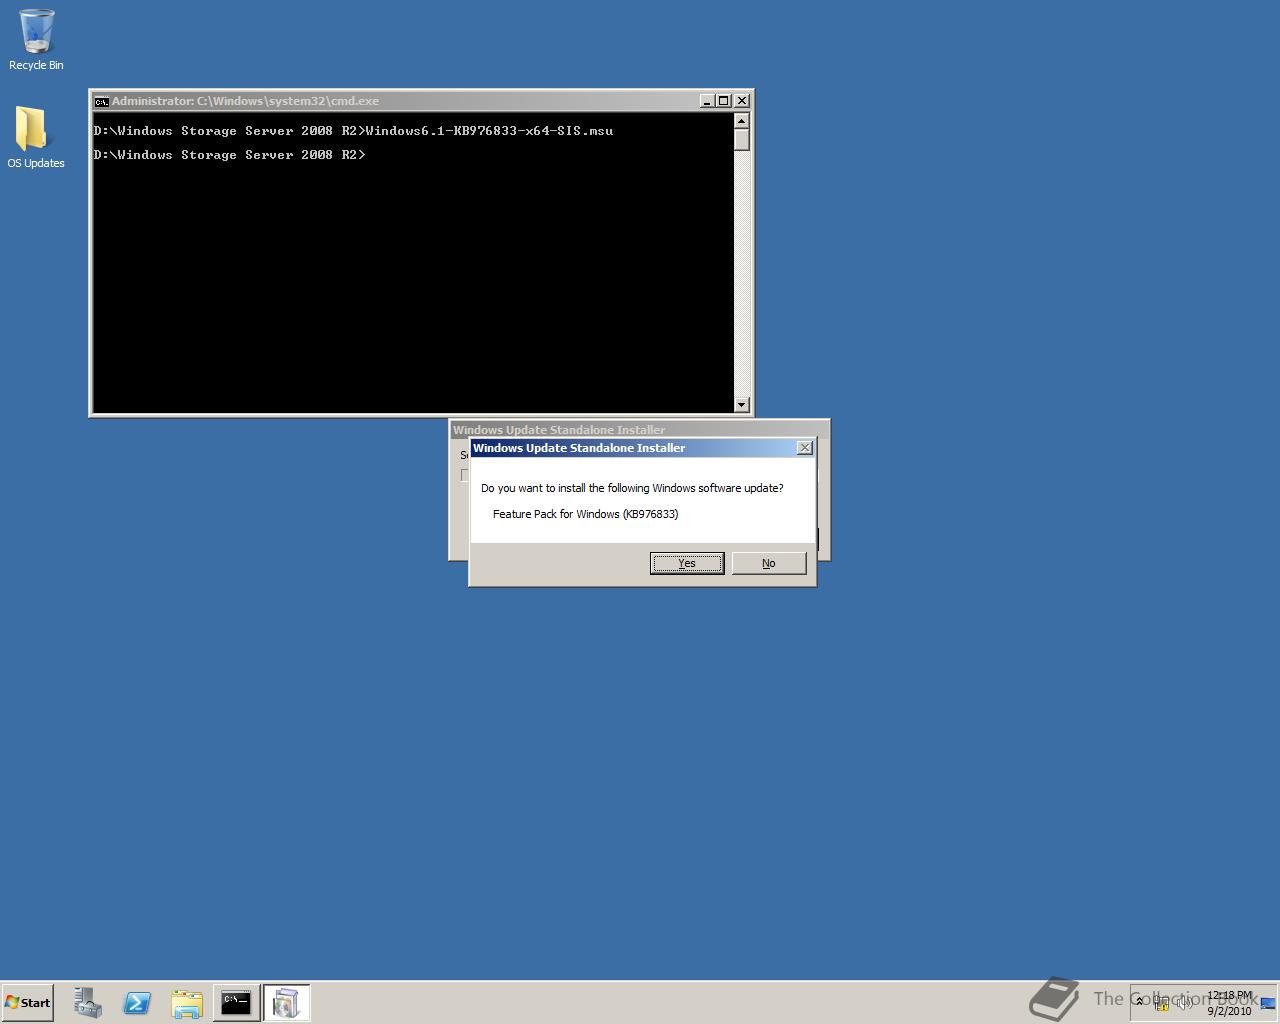Show hidden tray icons arrow
The width and height of the screenshot is (1280, 1024).
pos(1139,1002)
